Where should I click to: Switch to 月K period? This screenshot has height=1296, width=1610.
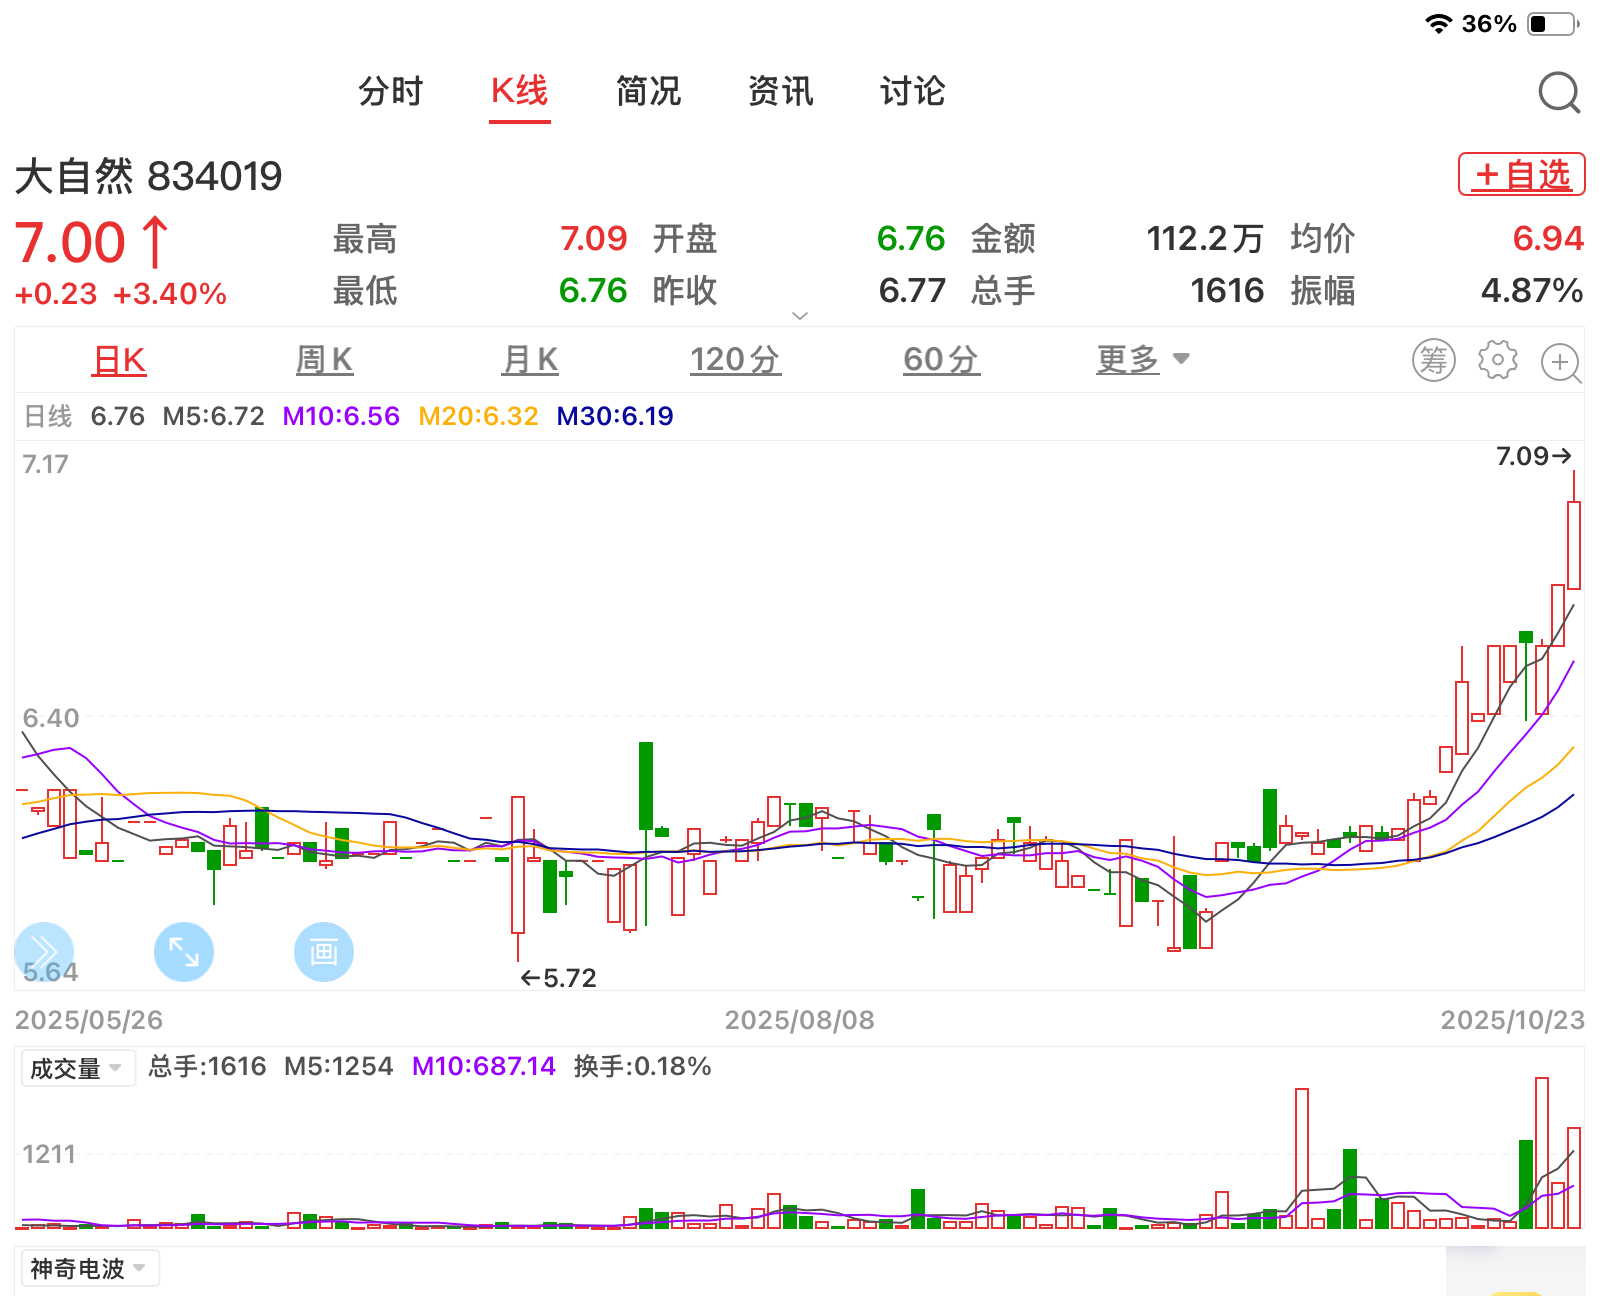pyautogui.click(x=531, y=360)
